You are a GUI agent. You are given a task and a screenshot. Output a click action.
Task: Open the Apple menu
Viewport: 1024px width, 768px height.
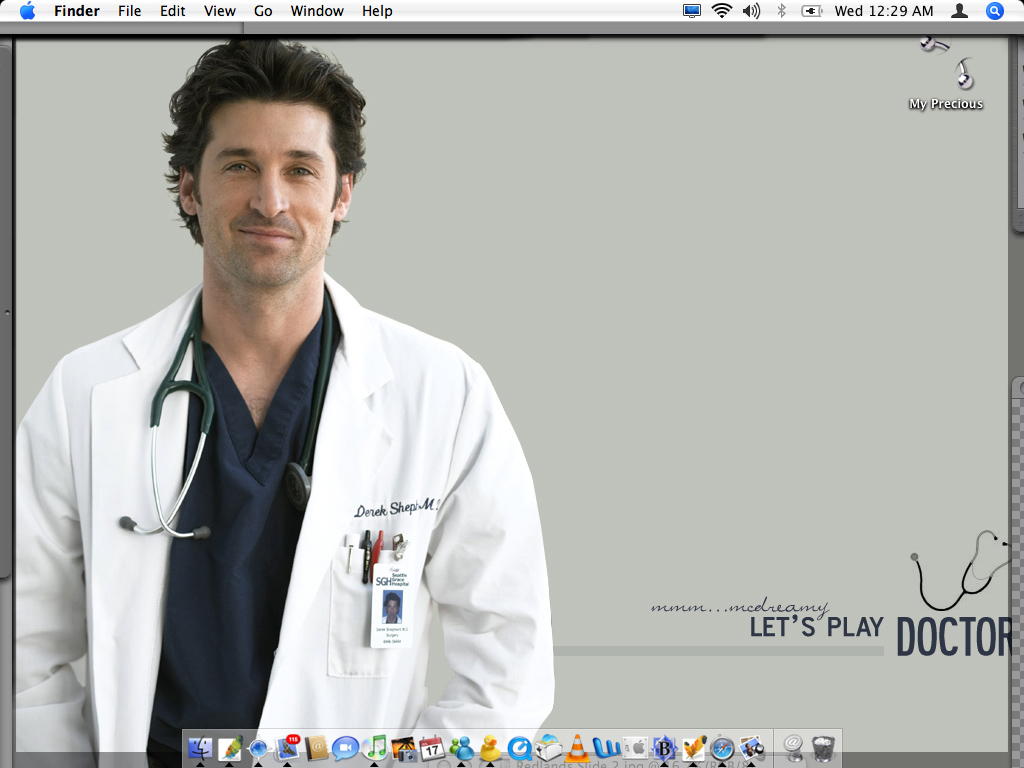(27, 11)
